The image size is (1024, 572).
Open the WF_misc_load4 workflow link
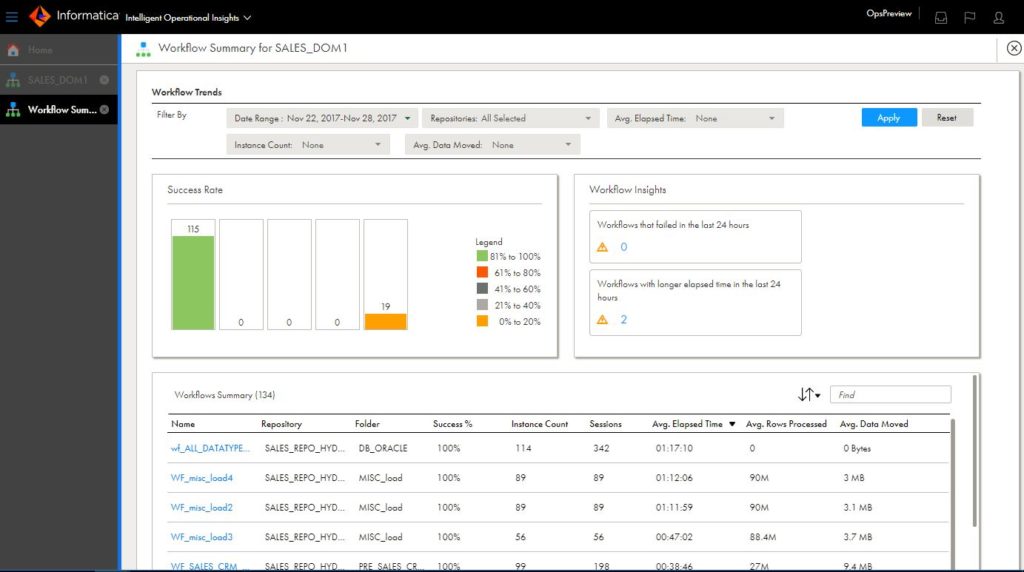click(x=201, y=478)
